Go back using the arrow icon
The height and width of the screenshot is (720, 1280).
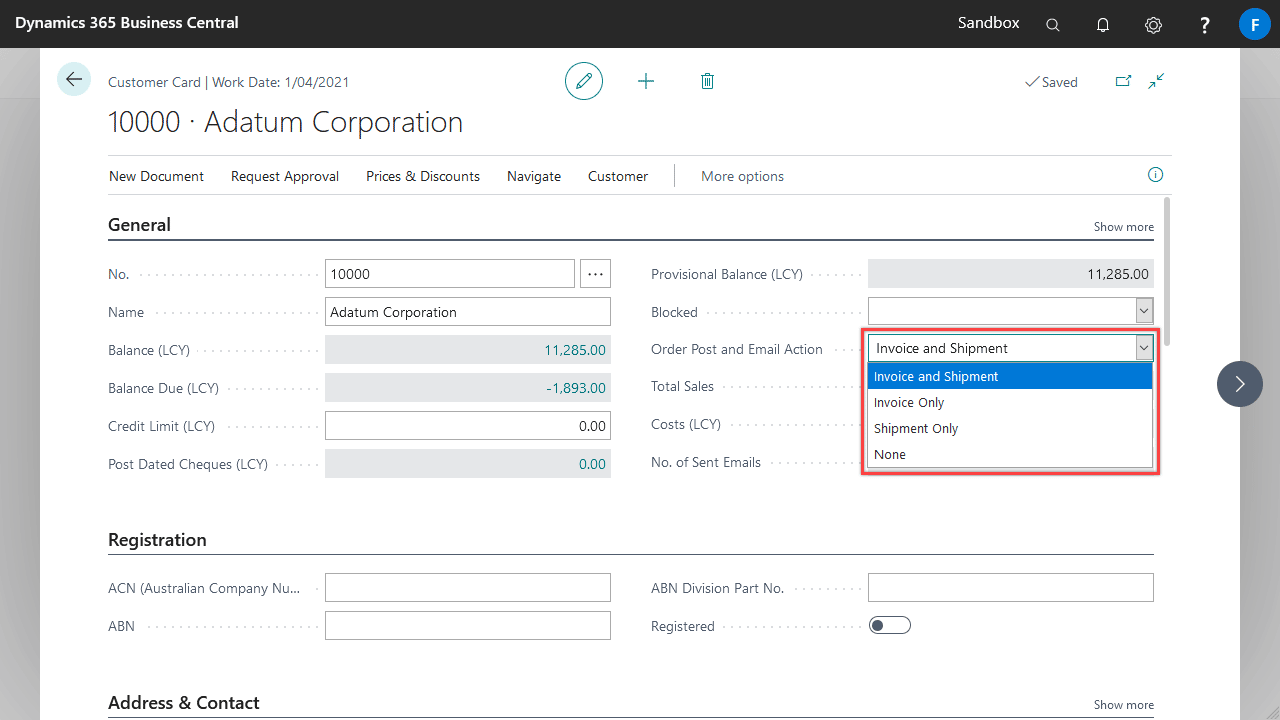point(74,79)
